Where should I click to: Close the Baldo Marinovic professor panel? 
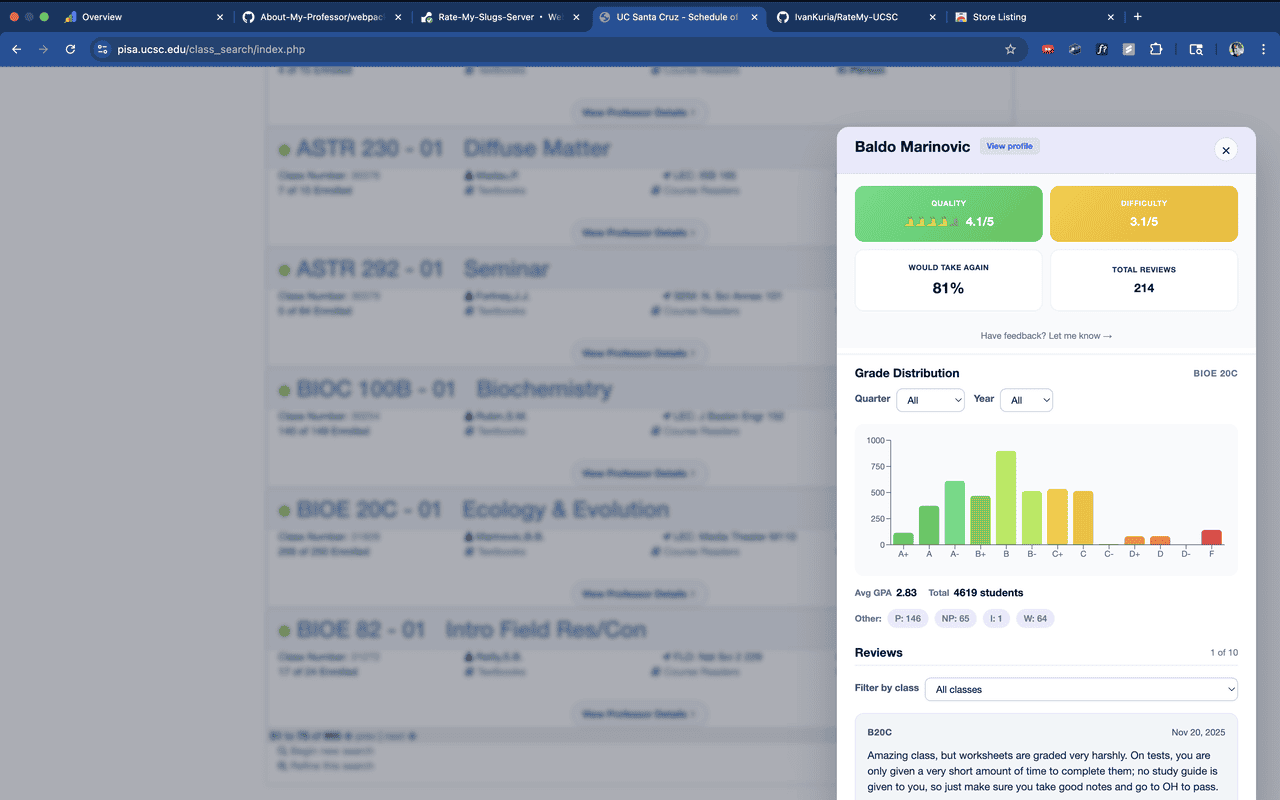[1225, 150]
